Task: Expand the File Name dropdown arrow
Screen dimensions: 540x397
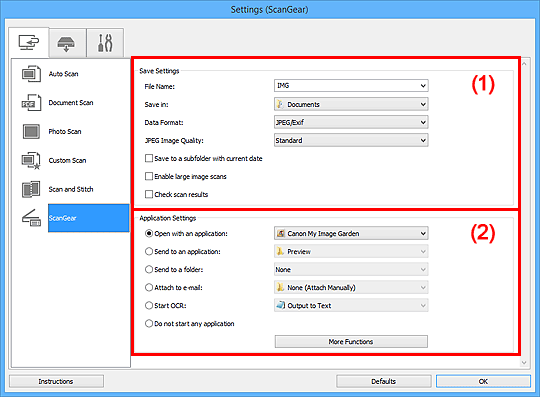Action: [x=423, y=85]
